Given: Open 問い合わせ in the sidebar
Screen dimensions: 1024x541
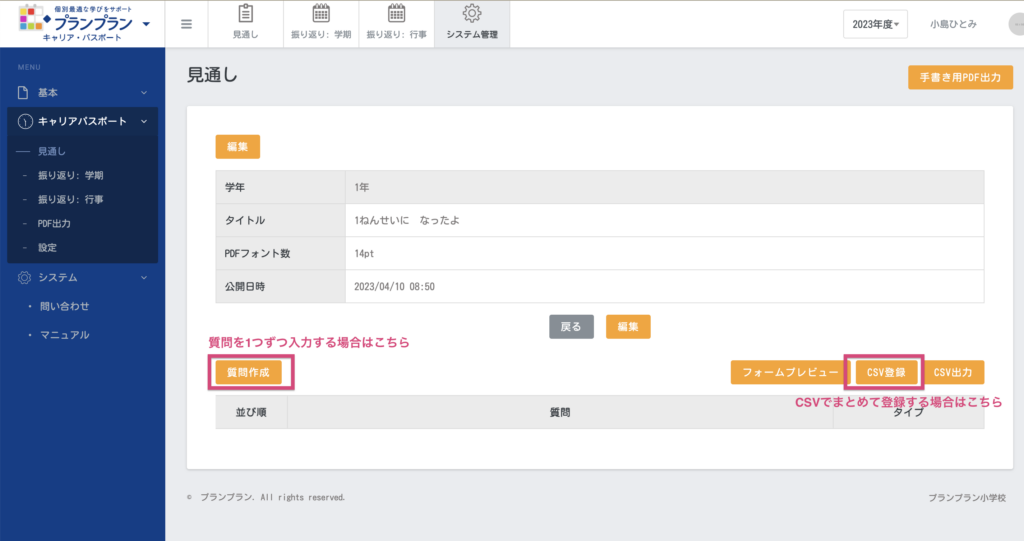Looking at the screenshot, I should (x=65, y=306).
